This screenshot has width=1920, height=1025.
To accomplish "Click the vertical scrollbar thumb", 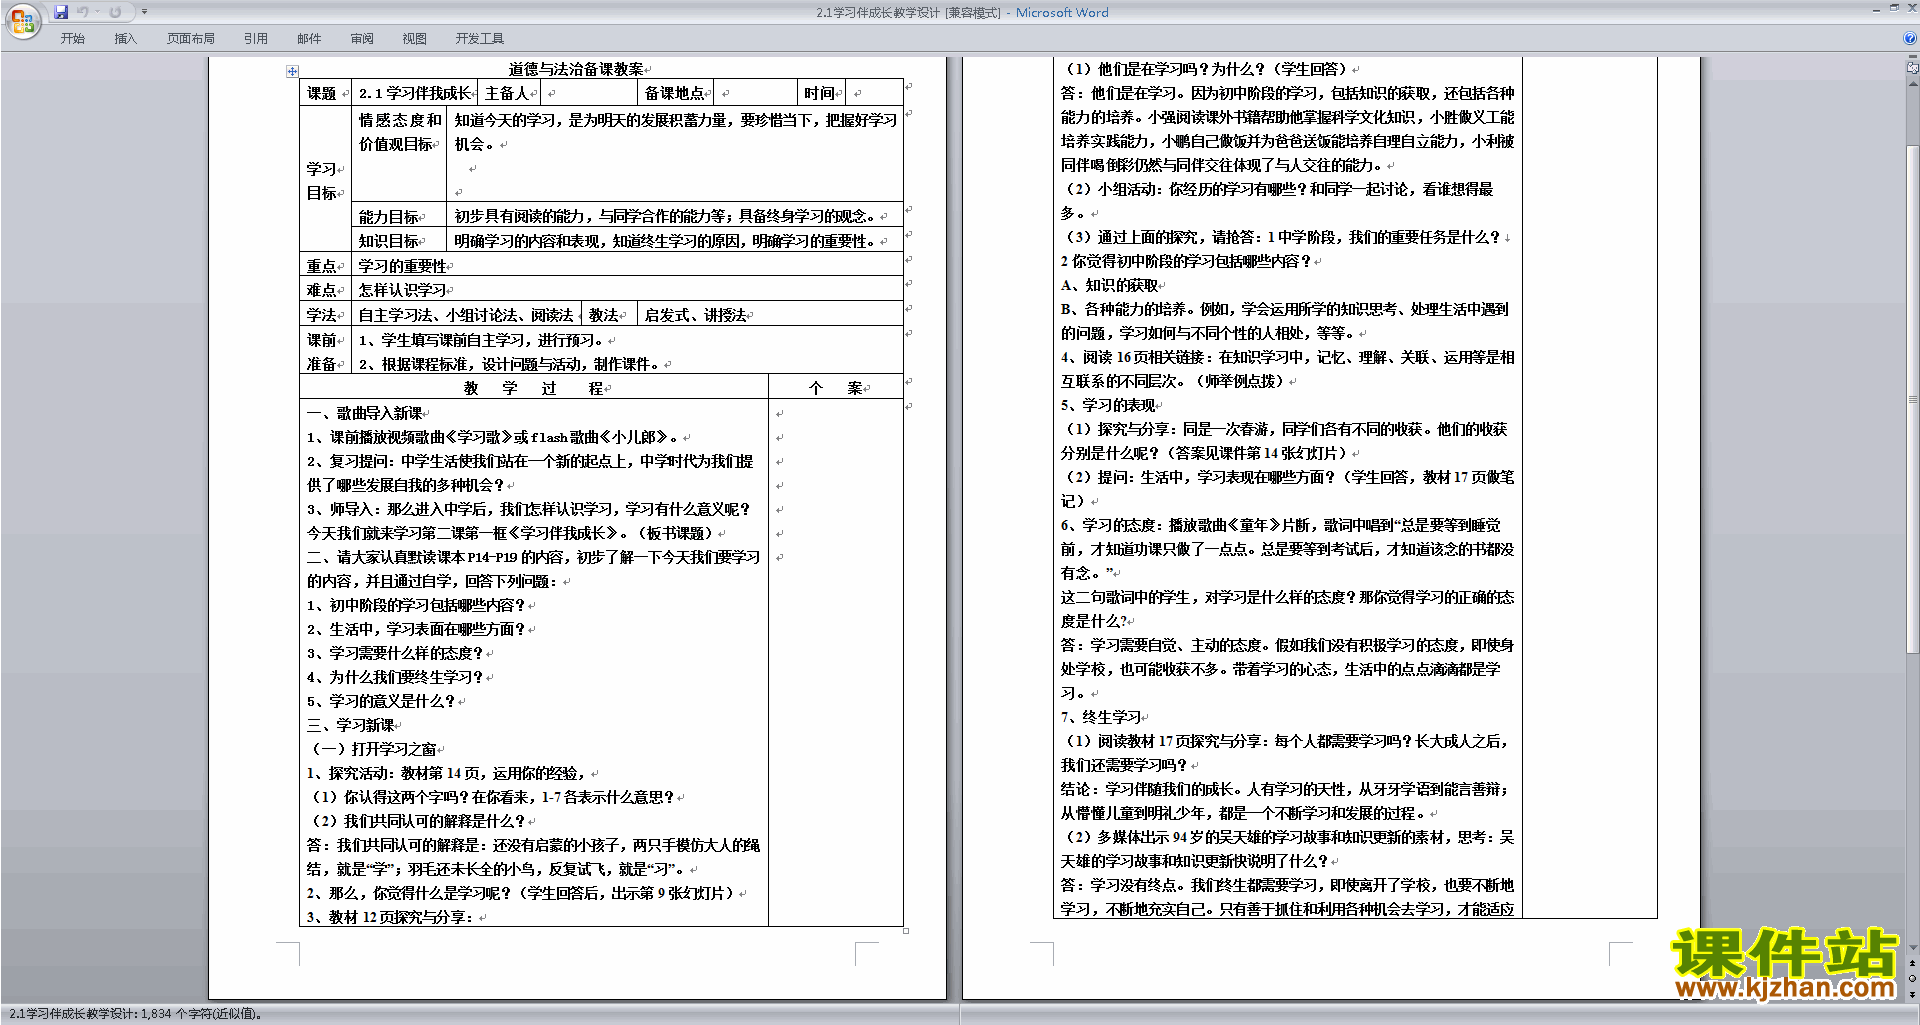I will [1913, 398].
